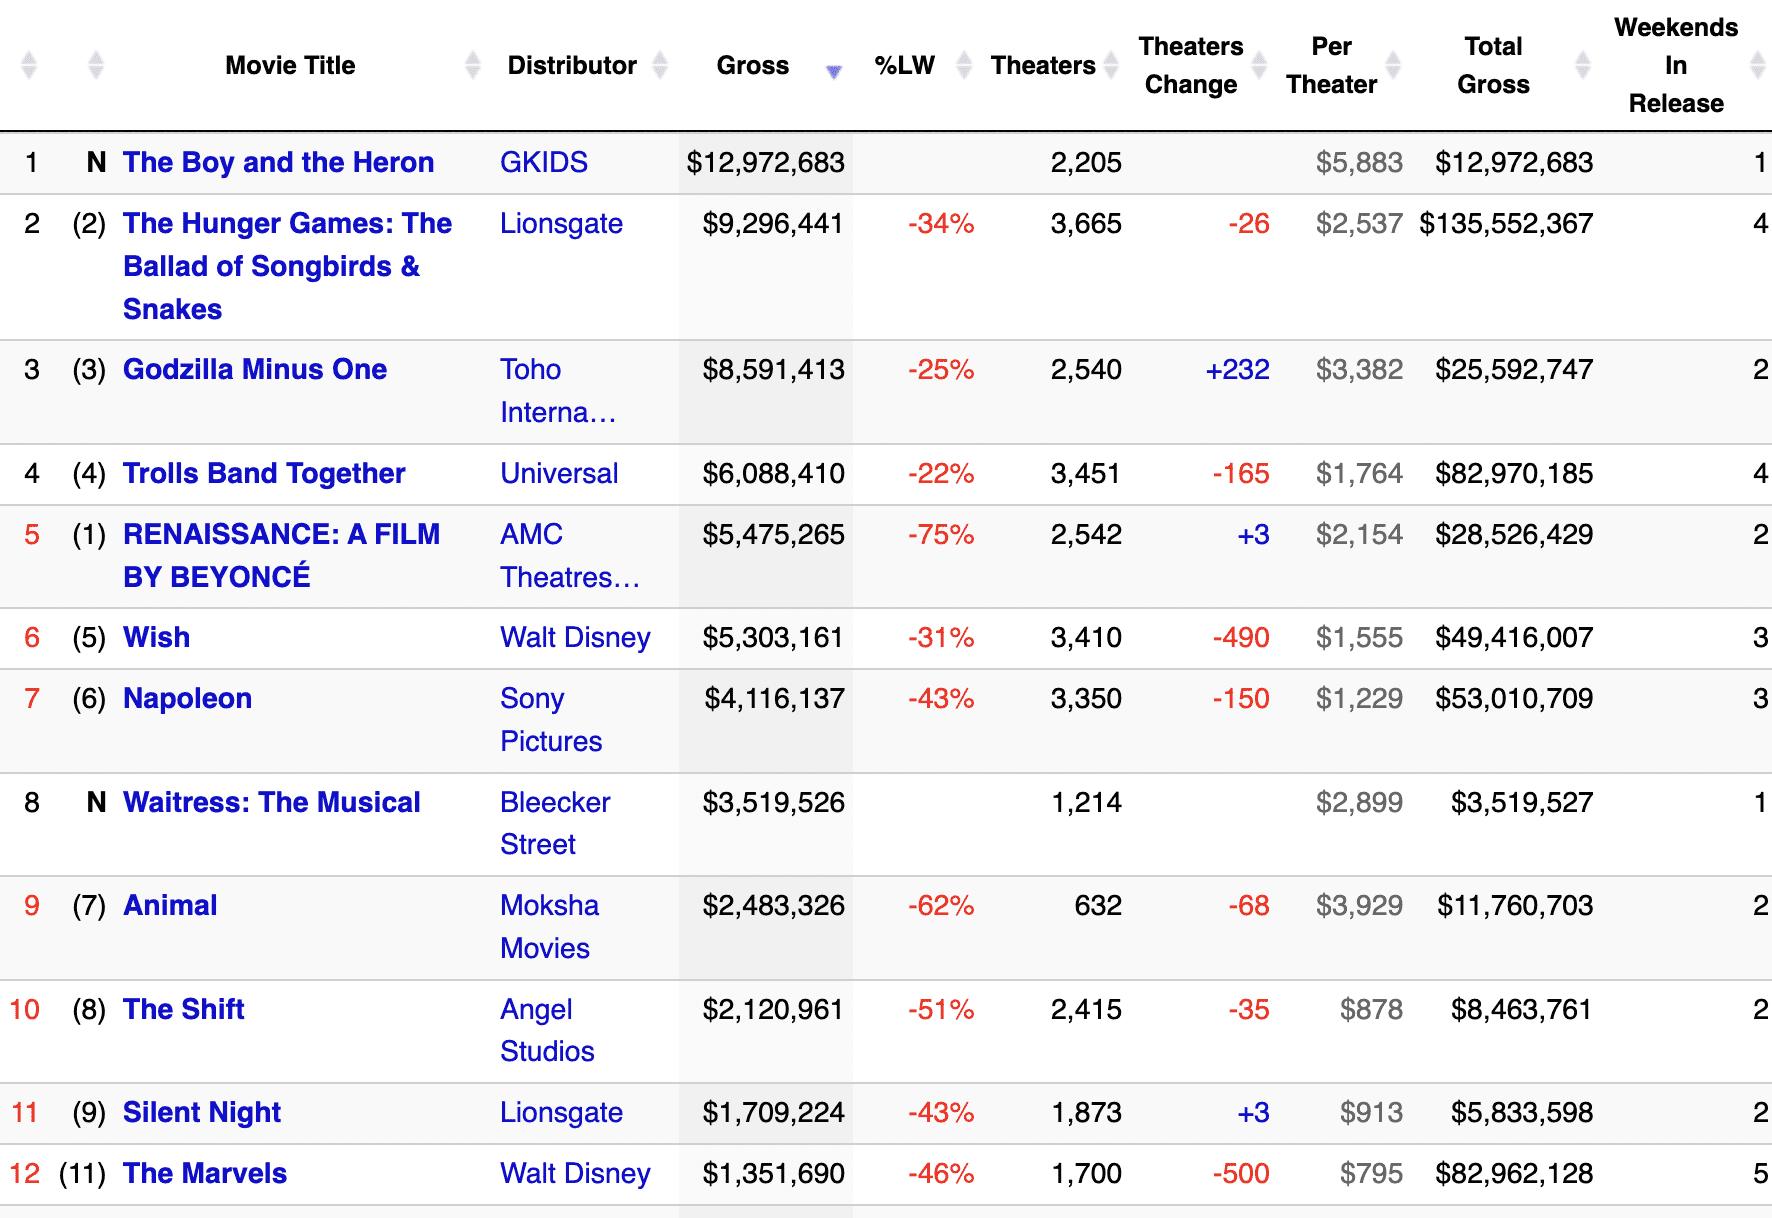Select the $135,552,367 total gross value
This screenshot has width=1772, height=1218.
pos(1506,223)
